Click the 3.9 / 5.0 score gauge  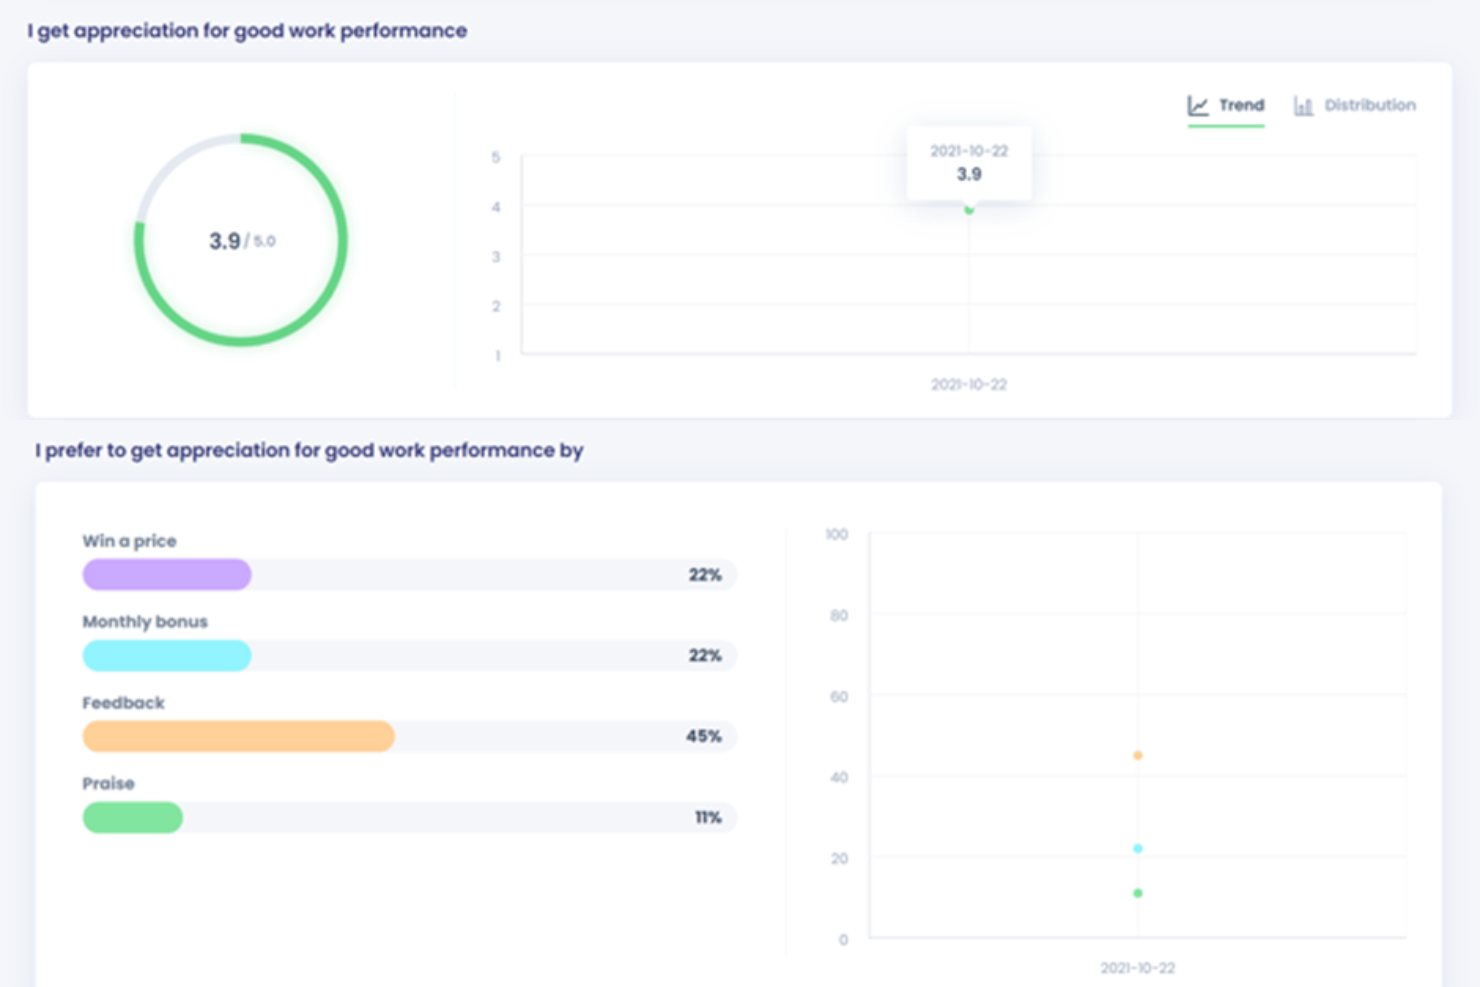point(241,240)
